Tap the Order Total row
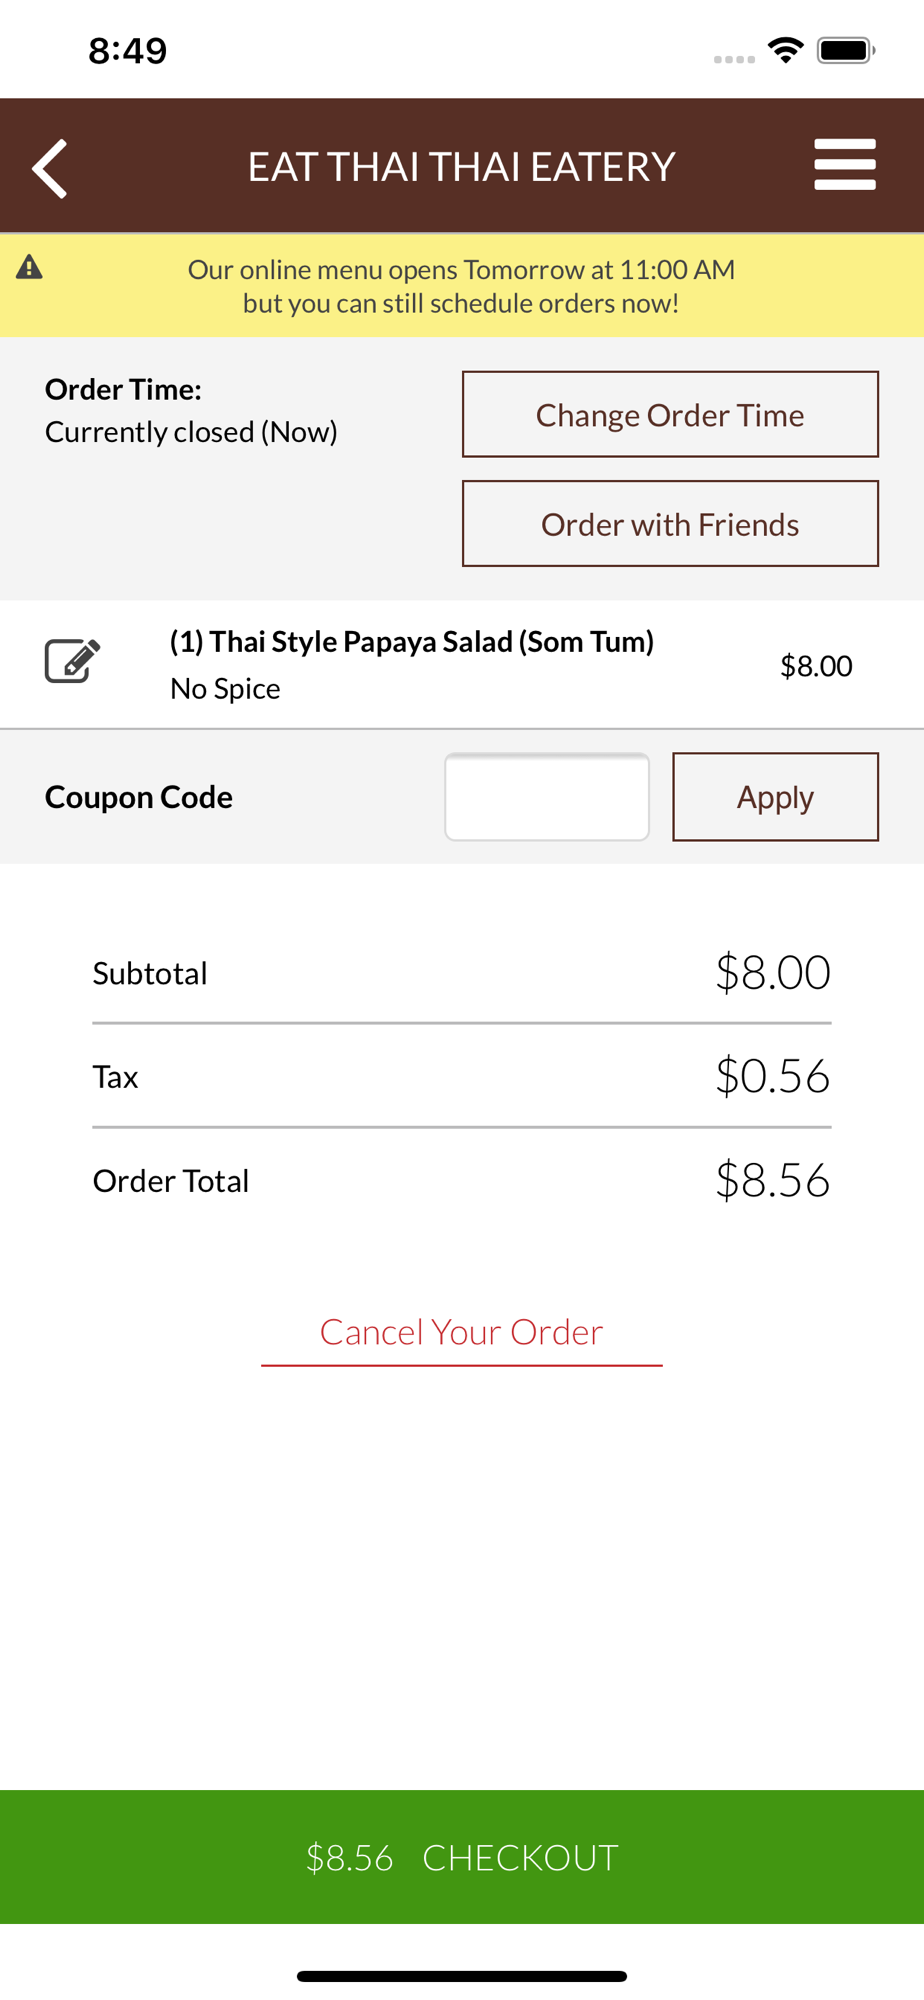Viewport: 924px width, 2000px height. click(462, 1180)
